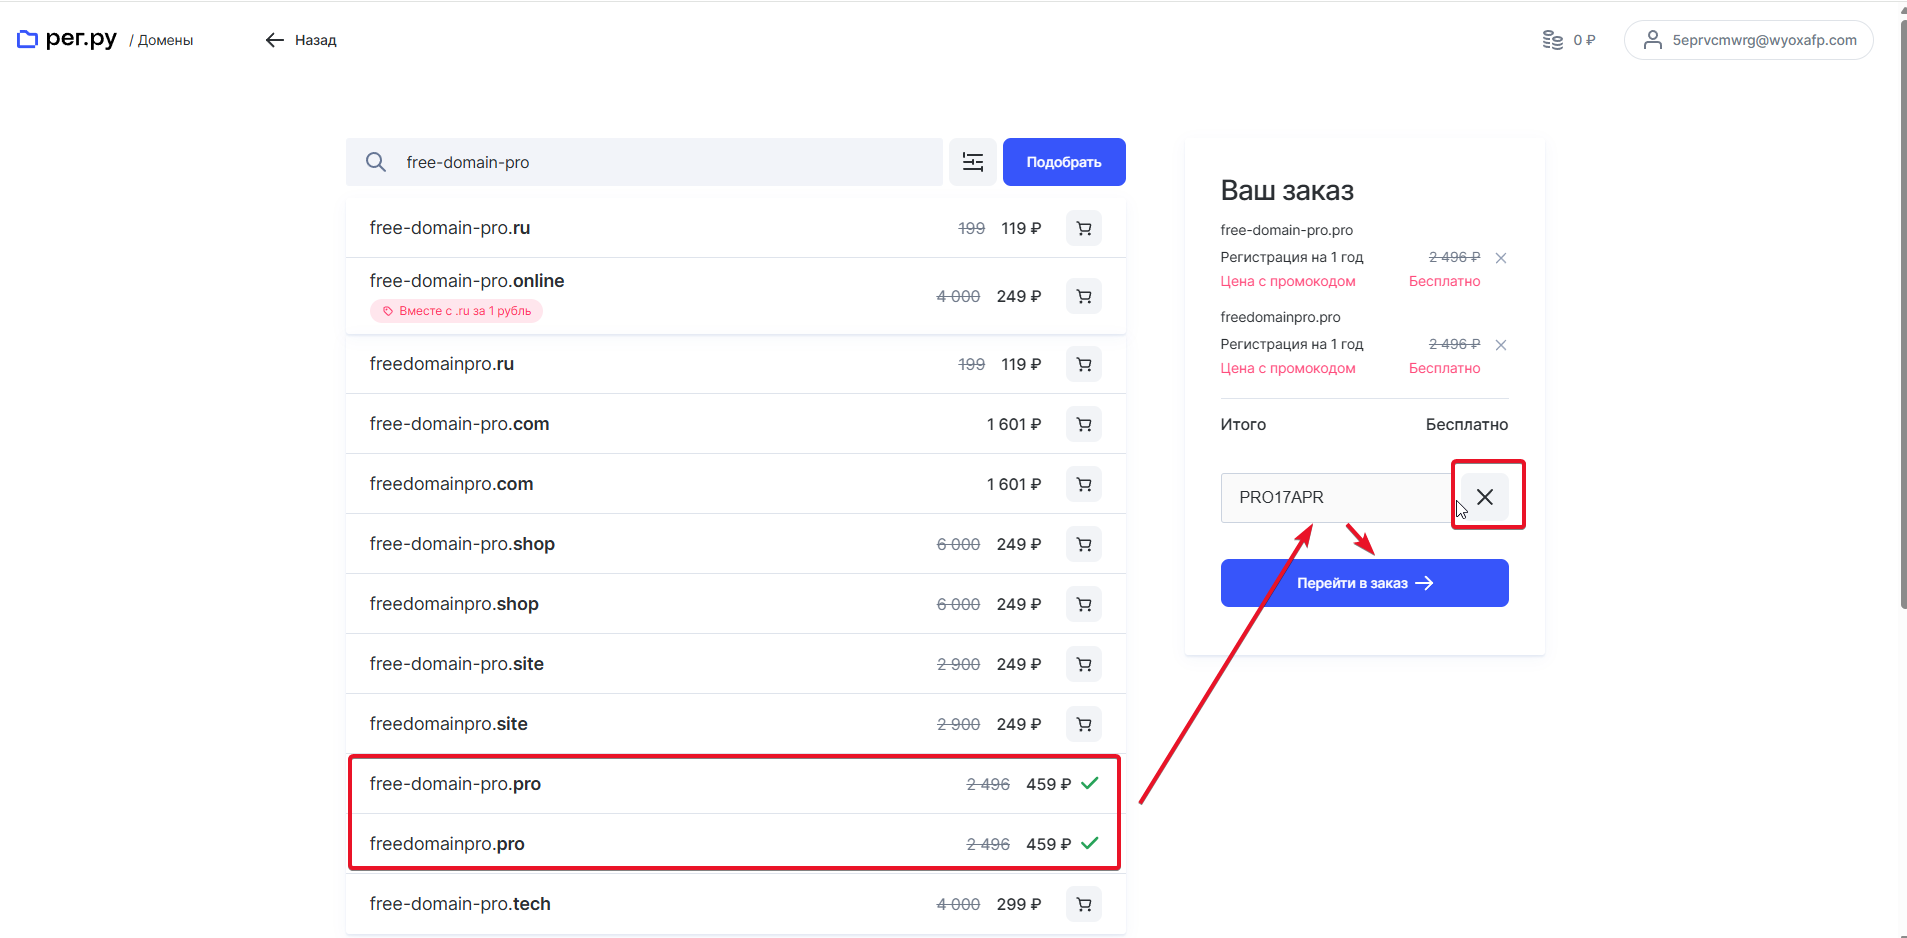The height and width of the screenshot is (938, 1907).
Task: Add free-domain-pro.com to the cart
Action: 1083,425
